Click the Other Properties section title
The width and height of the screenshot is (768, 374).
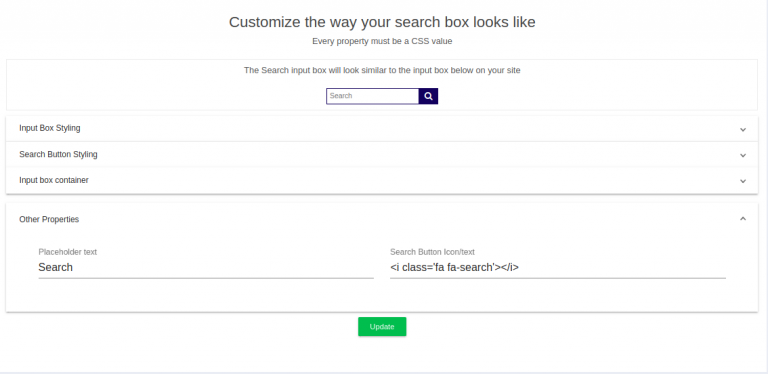pos(49,219)
